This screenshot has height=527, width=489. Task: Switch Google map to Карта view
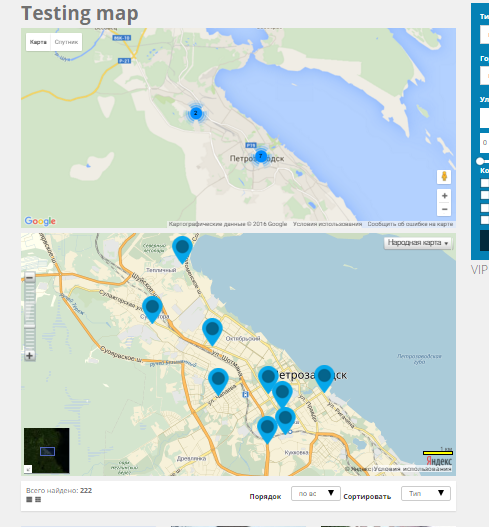(x=38, y=42)
